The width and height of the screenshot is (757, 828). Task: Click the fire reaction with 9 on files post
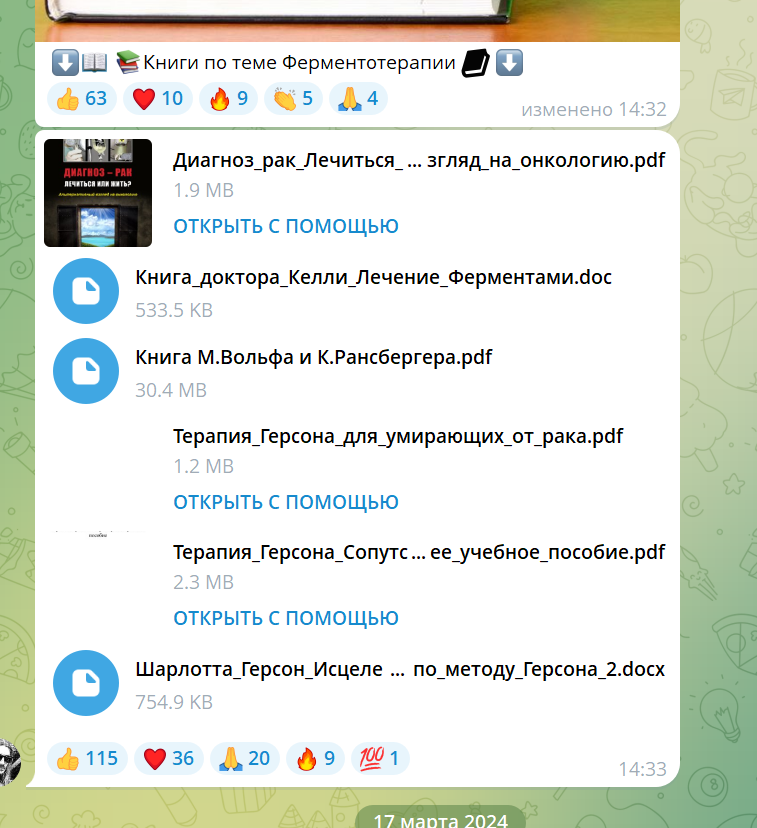point(315,758)
